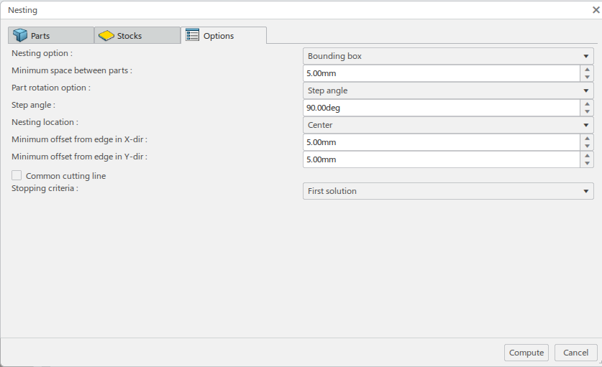
Task: Click the Minimum offset from edge in X-dir label
Action: coord(79,139)
